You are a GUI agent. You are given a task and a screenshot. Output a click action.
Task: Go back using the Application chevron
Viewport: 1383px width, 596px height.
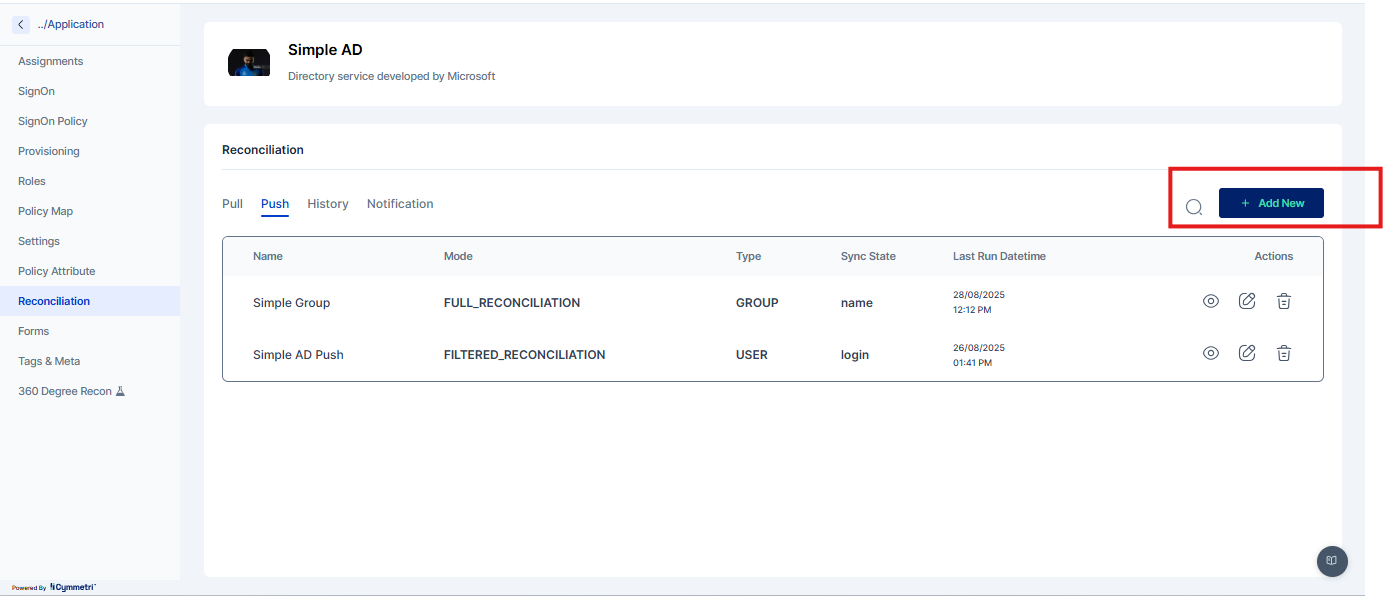[21, 24]
